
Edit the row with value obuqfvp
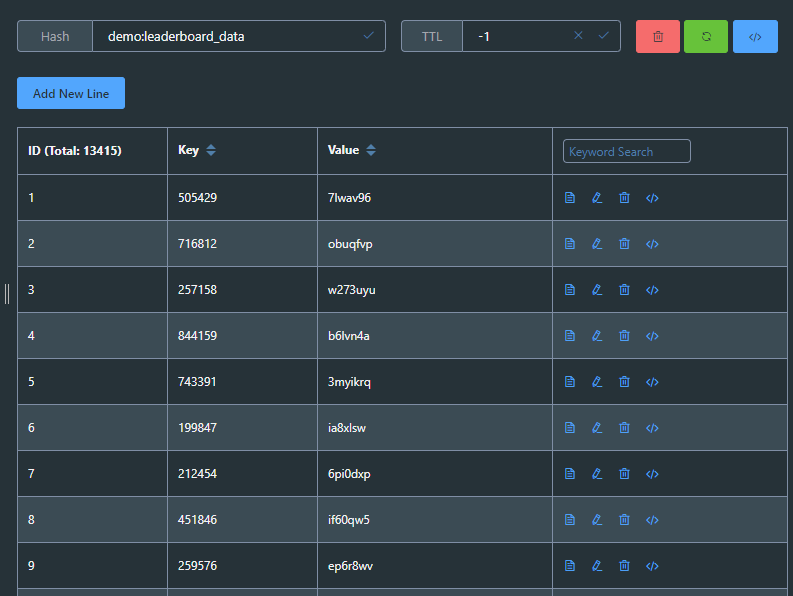point(597,244)
